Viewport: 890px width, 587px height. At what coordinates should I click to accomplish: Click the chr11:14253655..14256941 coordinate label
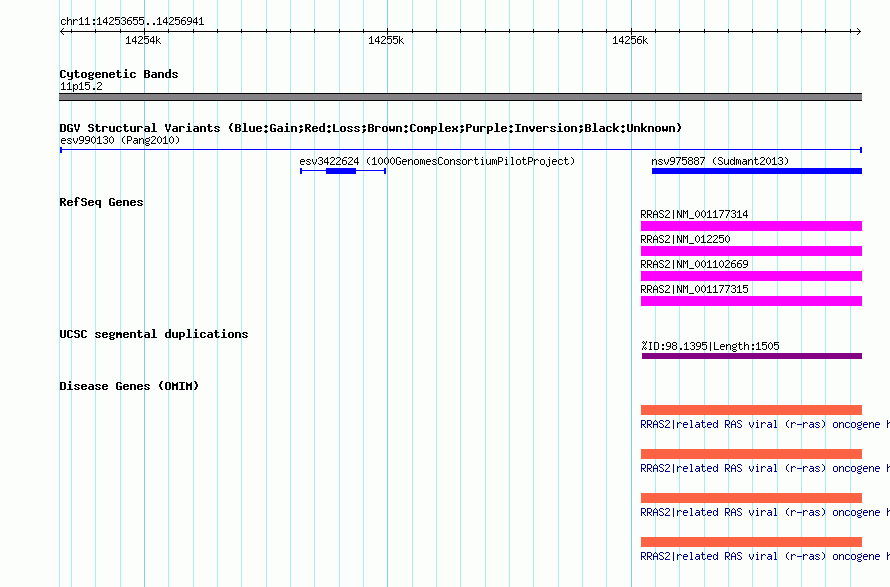pyautogui.click(x=132, y=22)
